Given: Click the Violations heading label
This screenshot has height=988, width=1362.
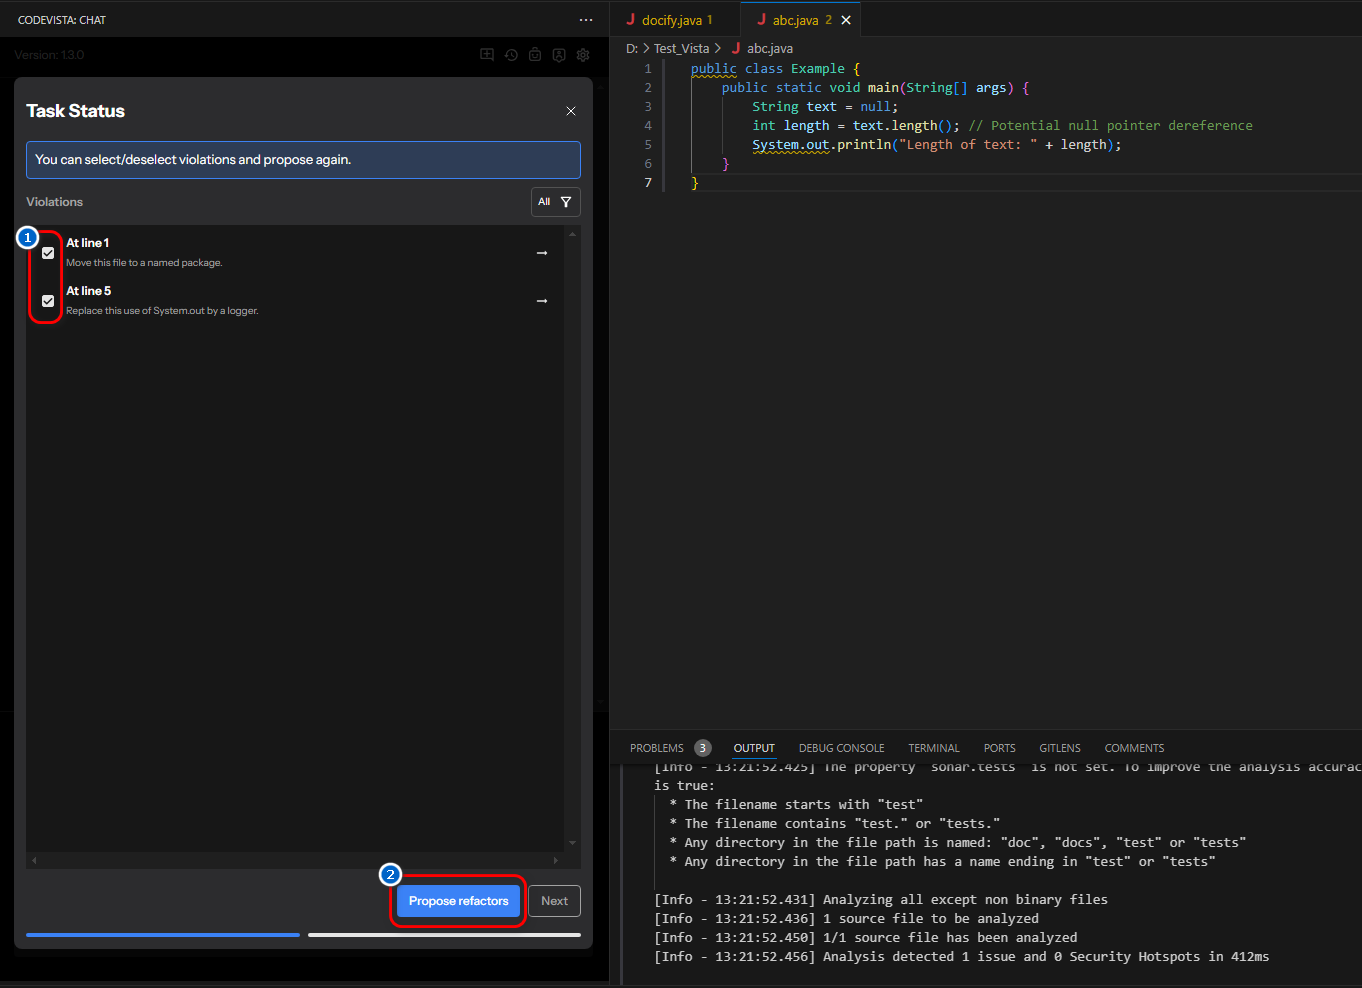Looking at the screenshot, I should pyautogui.click(x=54, y=202).
